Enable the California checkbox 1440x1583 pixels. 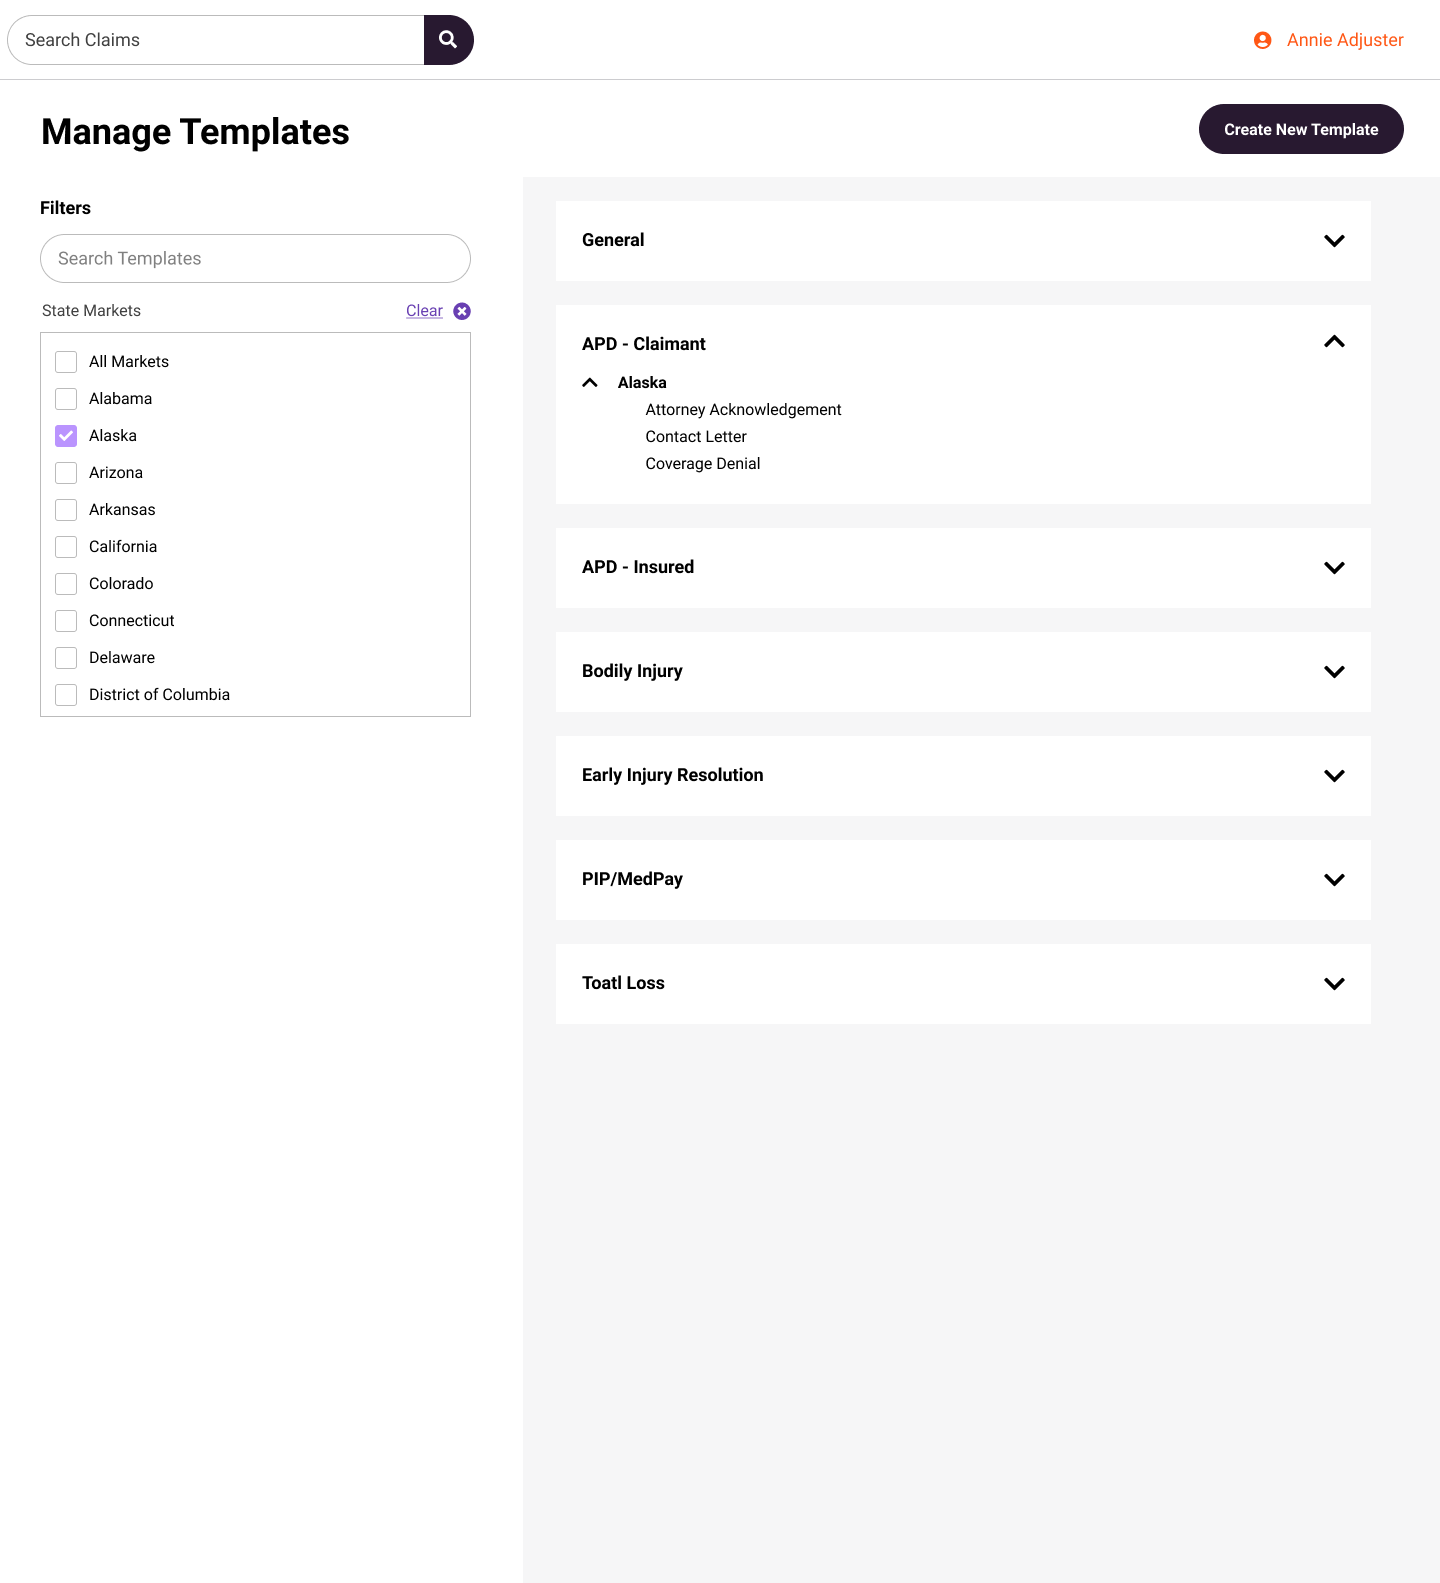pos(66,547)
